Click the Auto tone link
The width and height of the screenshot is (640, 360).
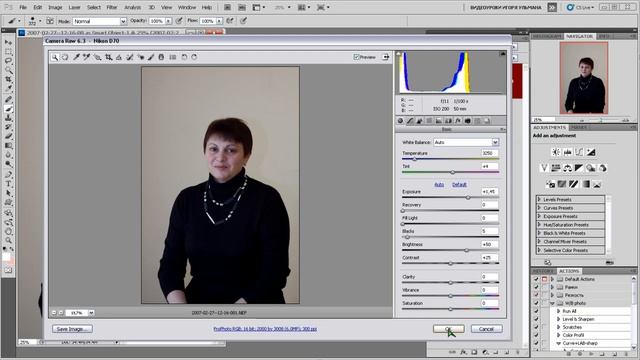click(439, 185)
